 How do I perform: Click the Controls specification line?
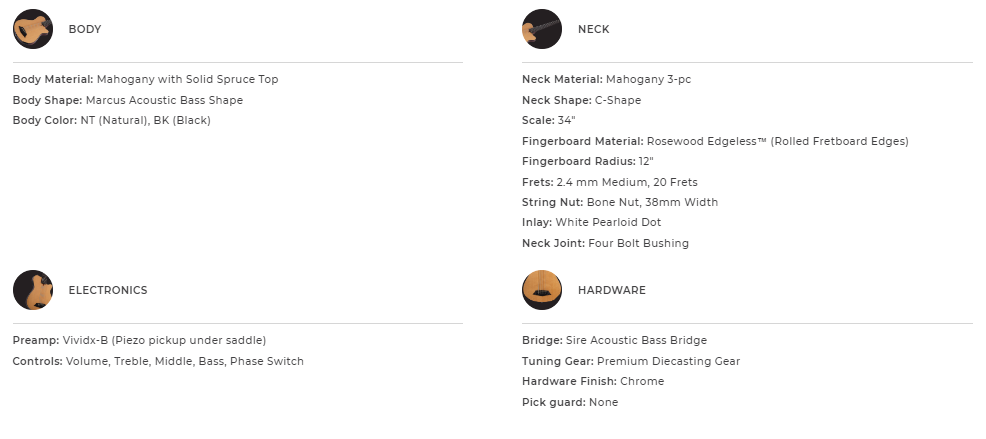158,361
